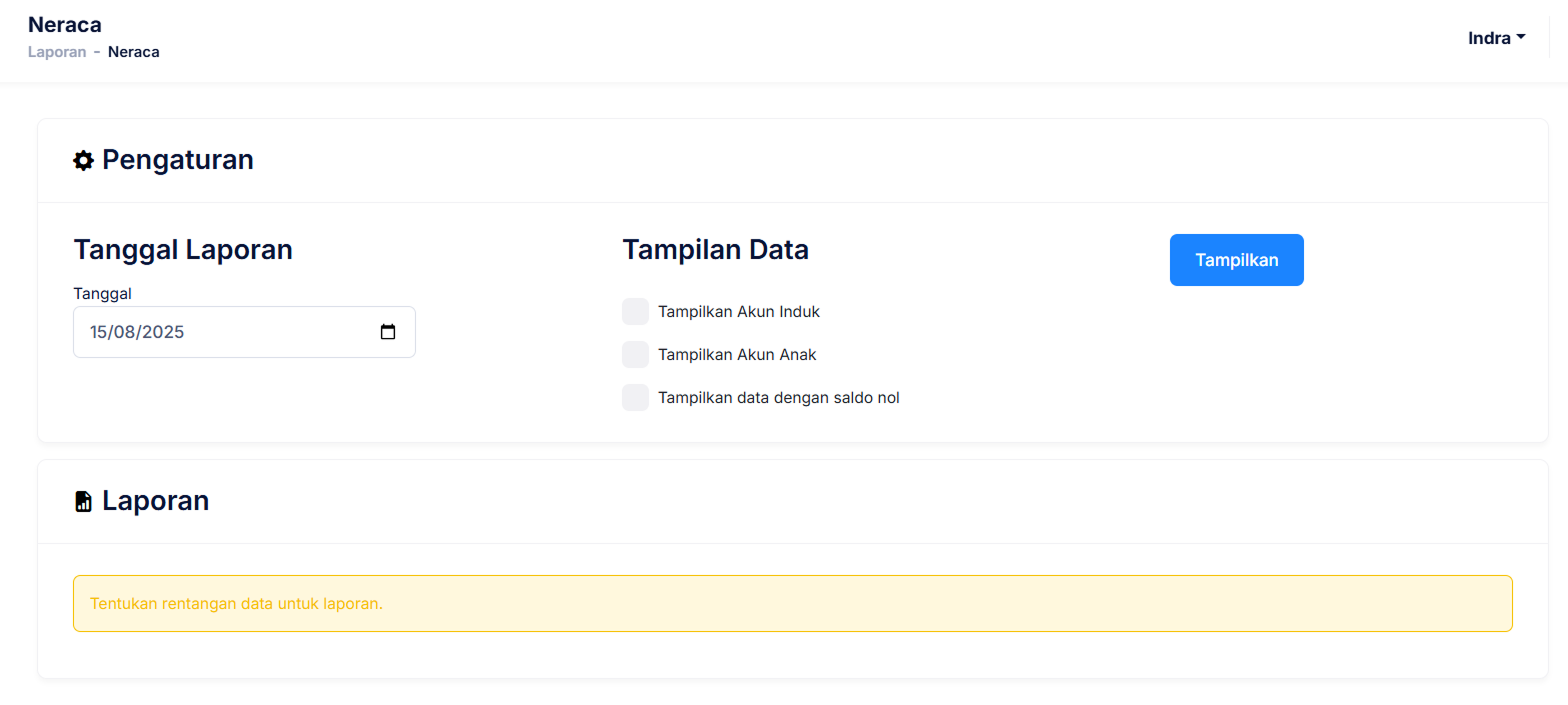Open the calendar picker in Tanggal field

coord(388,332)
